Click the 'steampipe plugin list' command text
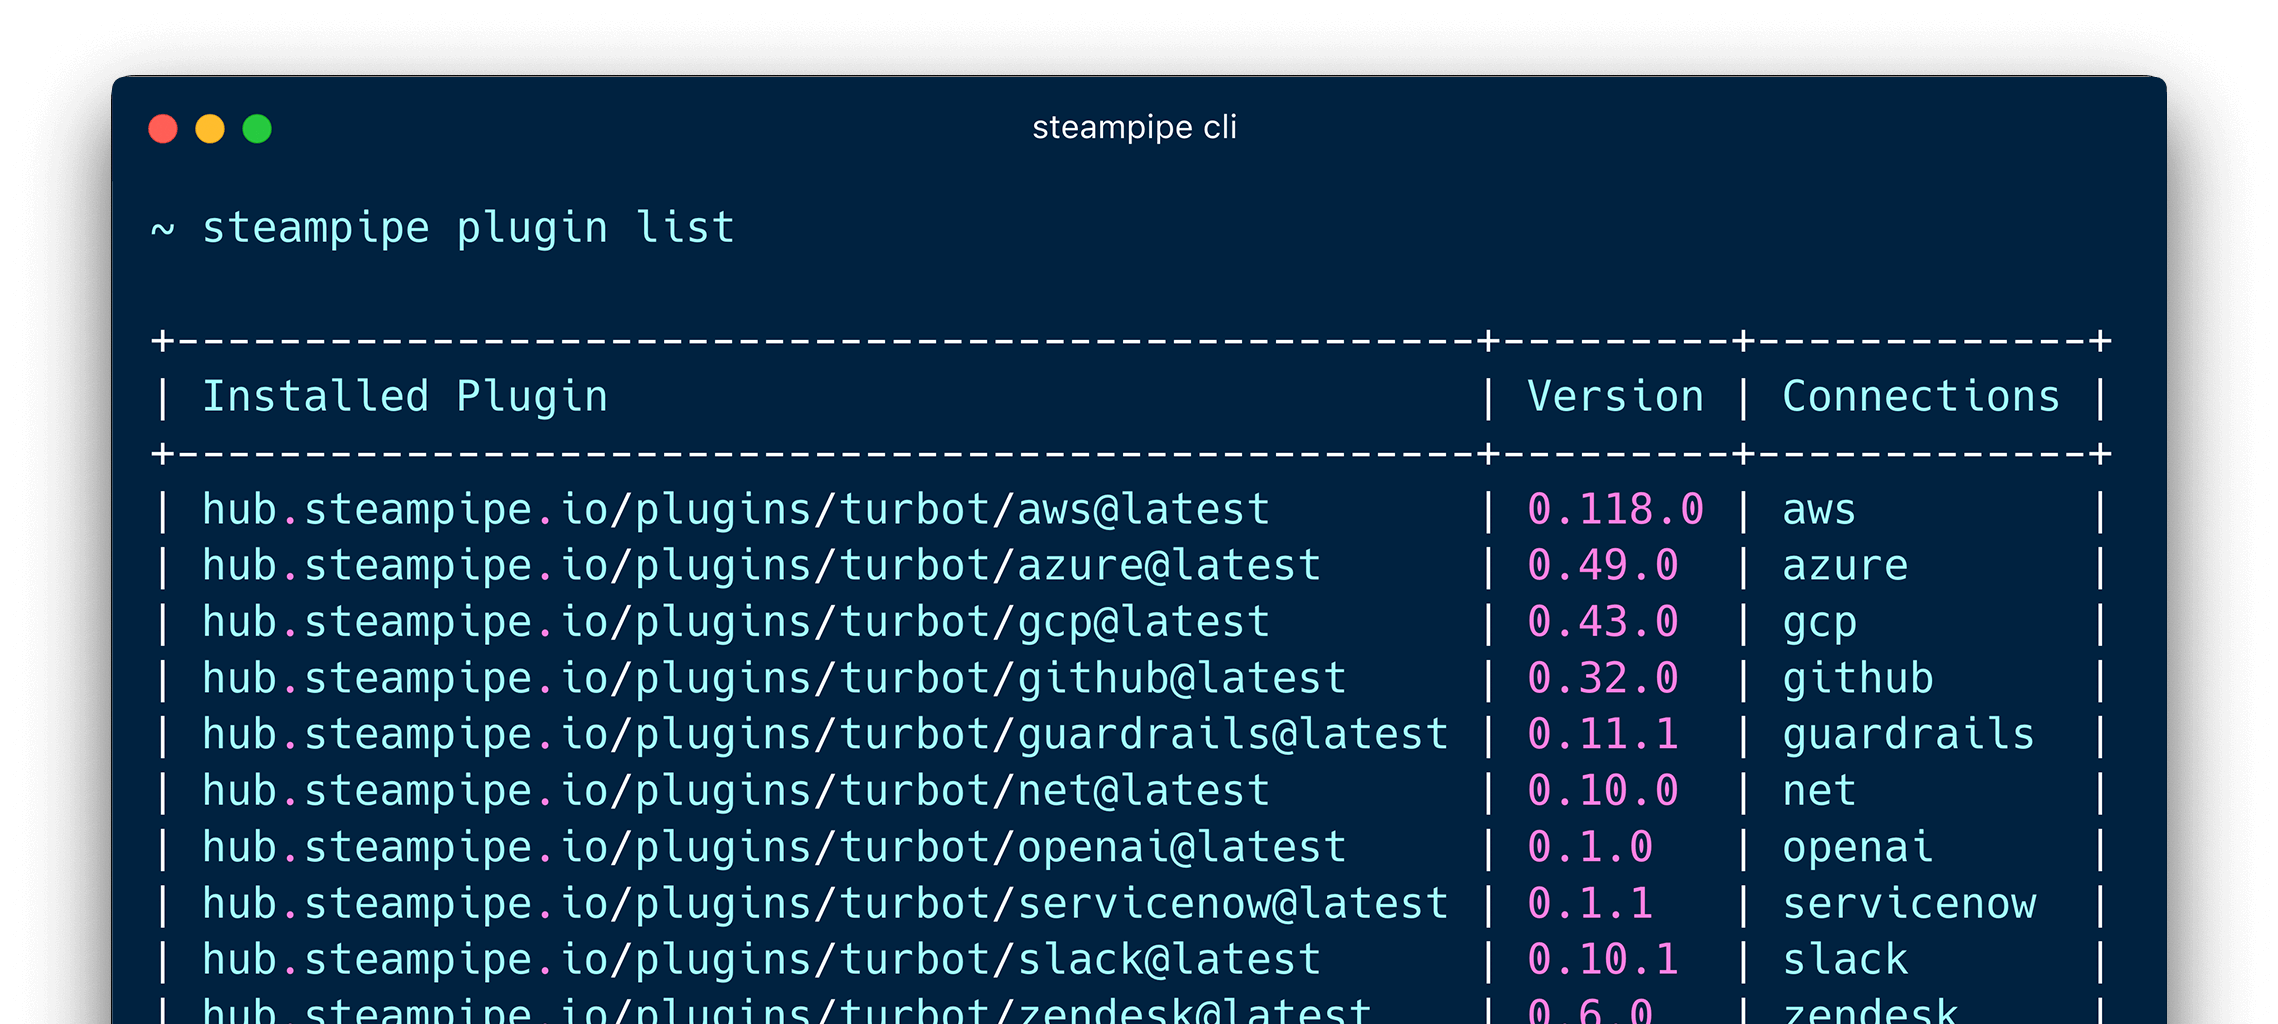2278x1024 pixels. (468, 228)
